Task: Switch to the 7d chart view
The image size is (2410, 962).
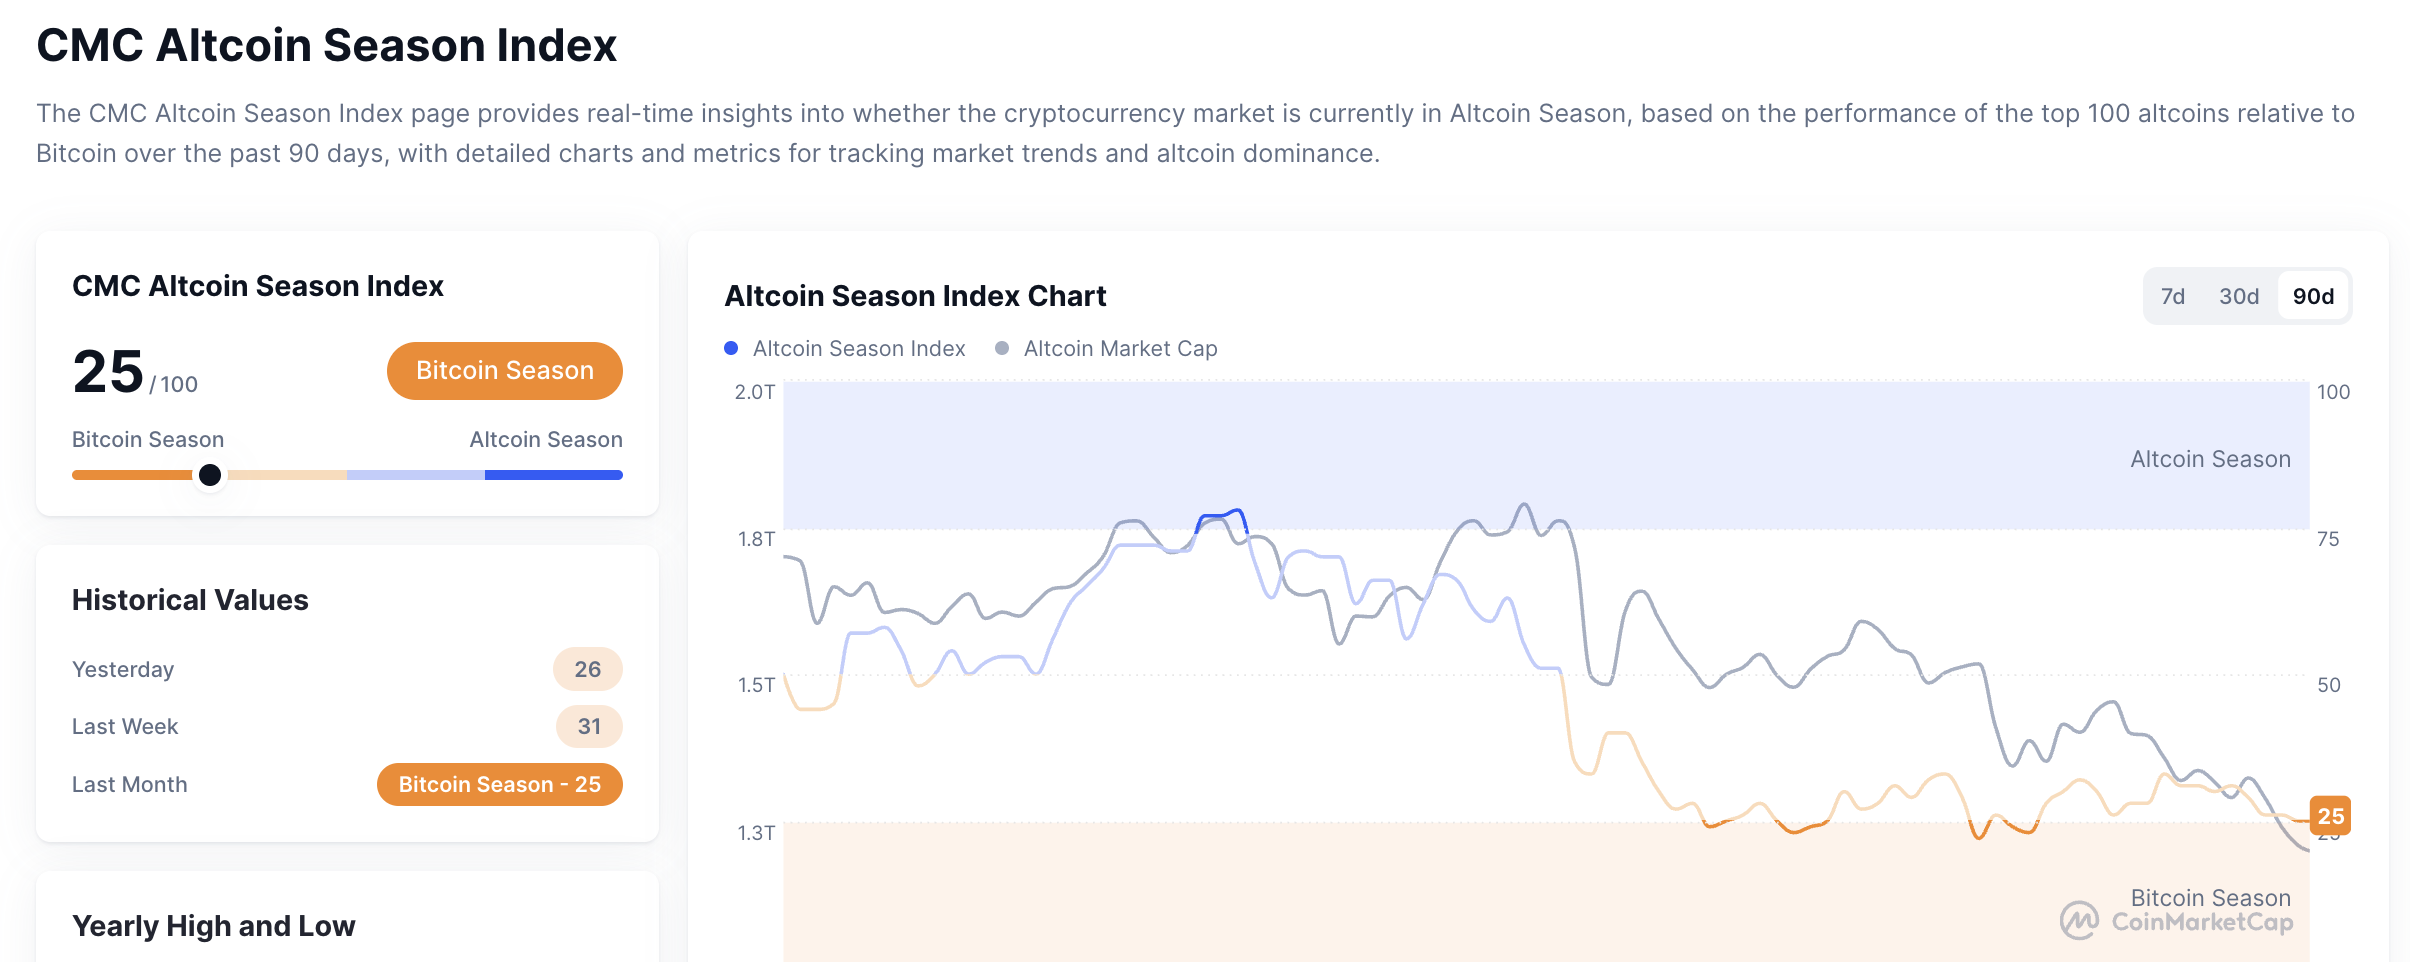Action: (x=2172, y=296)
